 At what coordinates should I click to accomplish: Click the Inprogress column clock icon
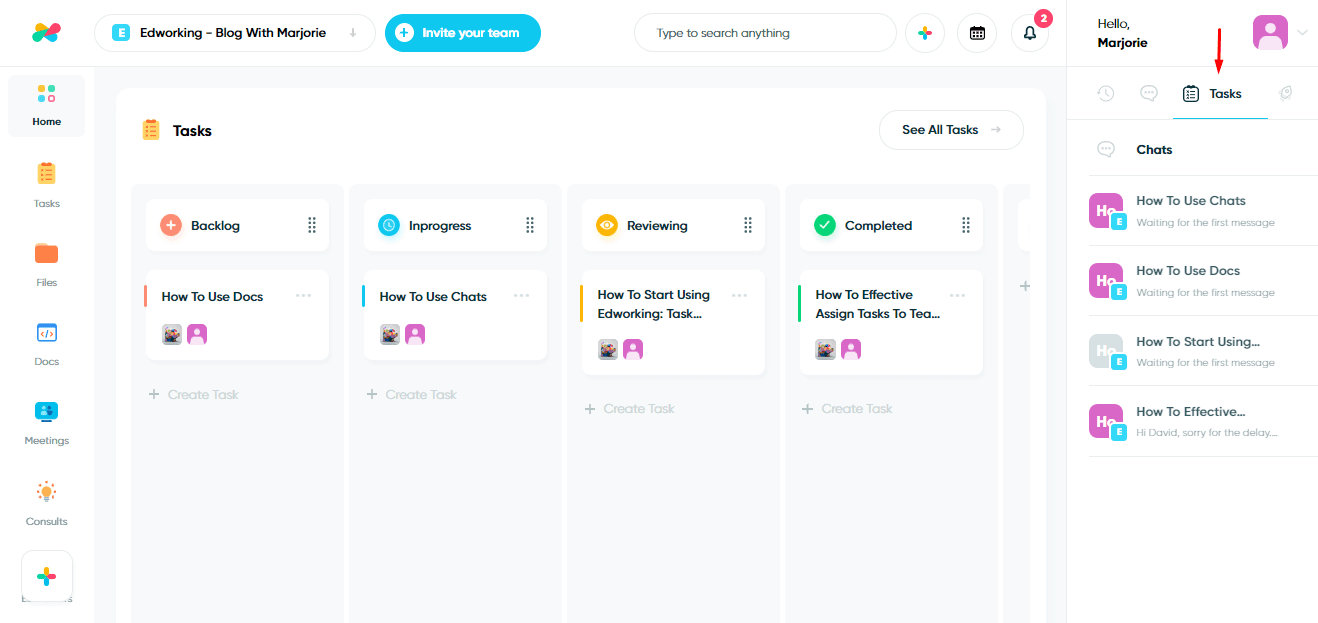pyautogui.click(x=389, y=225)
